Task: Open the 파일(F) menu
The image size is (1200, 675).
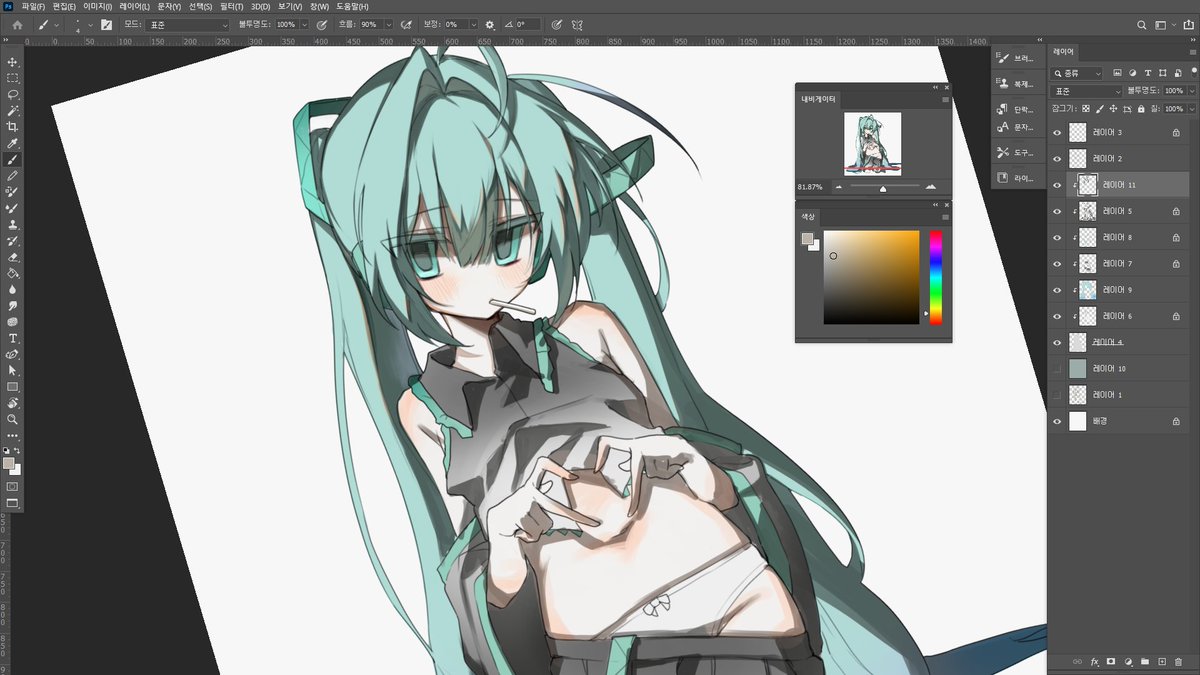Action: coord(33,6)
